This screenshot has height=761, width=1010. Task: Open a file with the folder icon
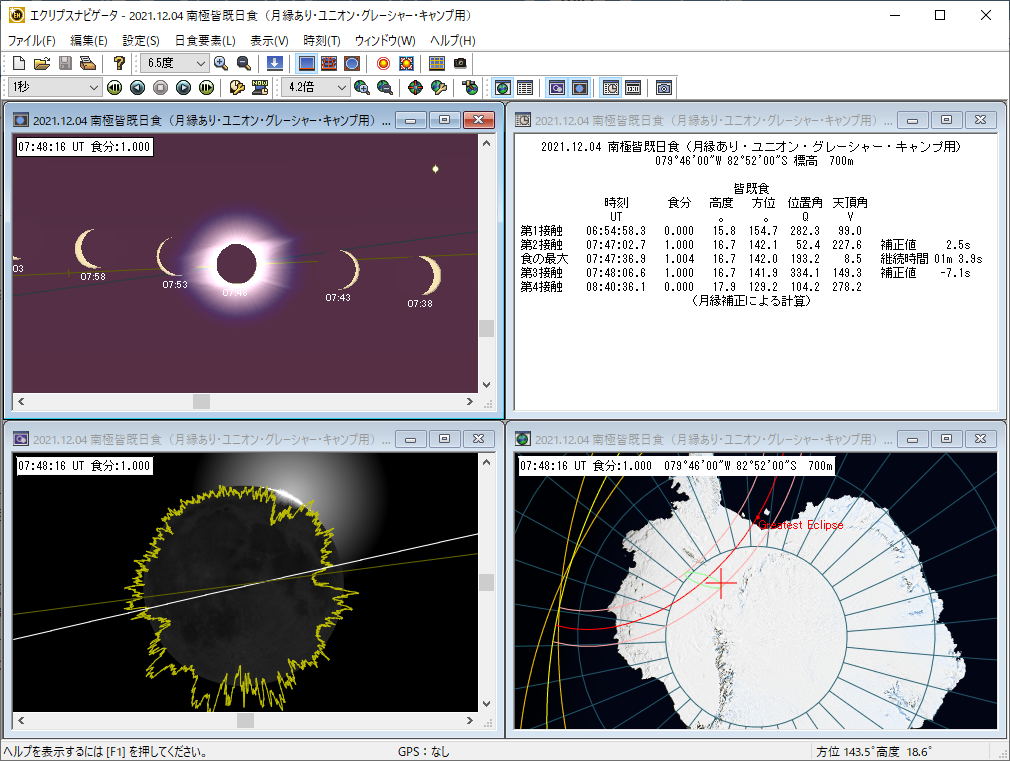tap(42, 63)
